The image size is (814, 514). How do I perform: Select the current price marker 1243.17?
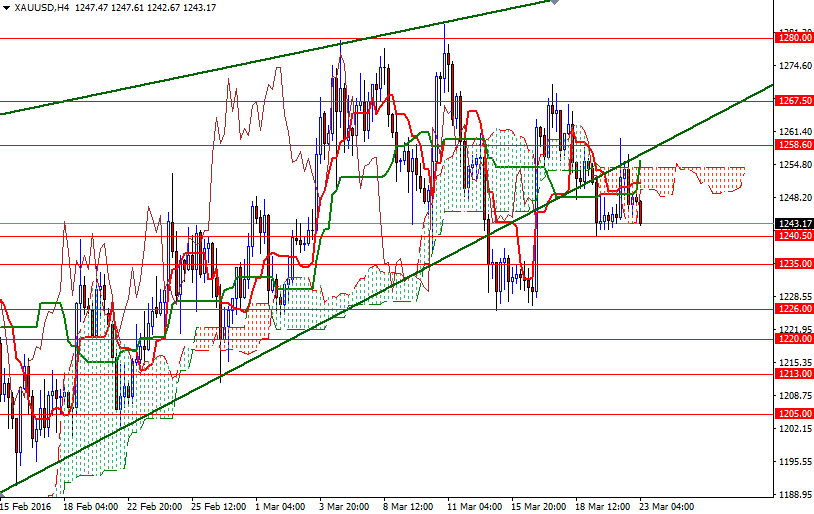pyautogui.click(x=792, y=223)
